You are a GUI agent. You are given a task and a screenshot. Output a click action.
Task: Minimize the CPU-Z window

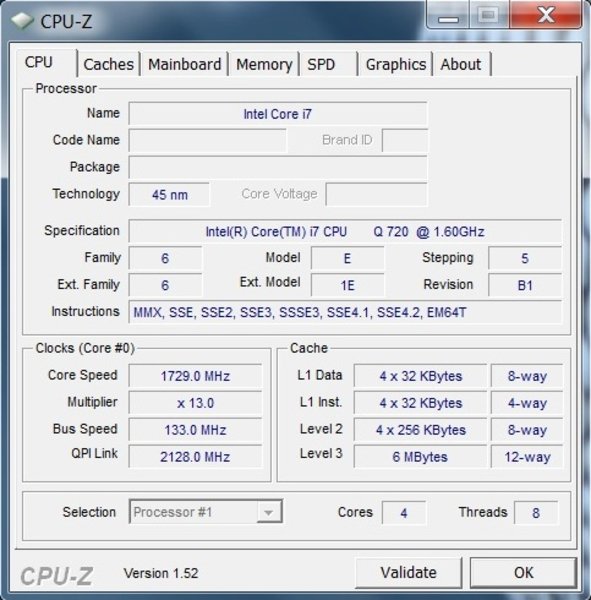coord(448,15)
